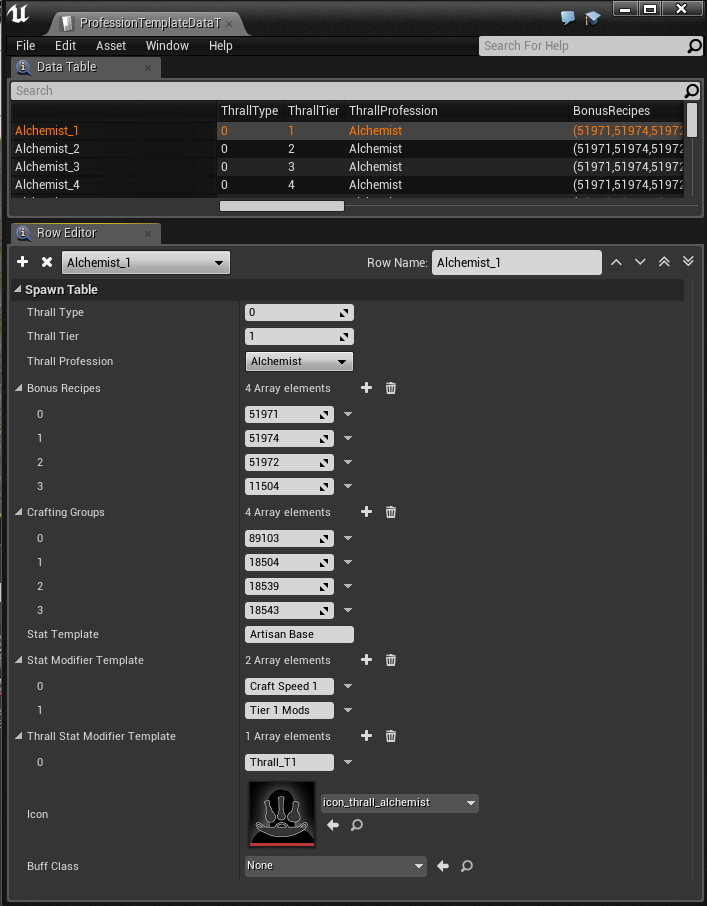Click the plus icon to add new row

pos(23,262)
